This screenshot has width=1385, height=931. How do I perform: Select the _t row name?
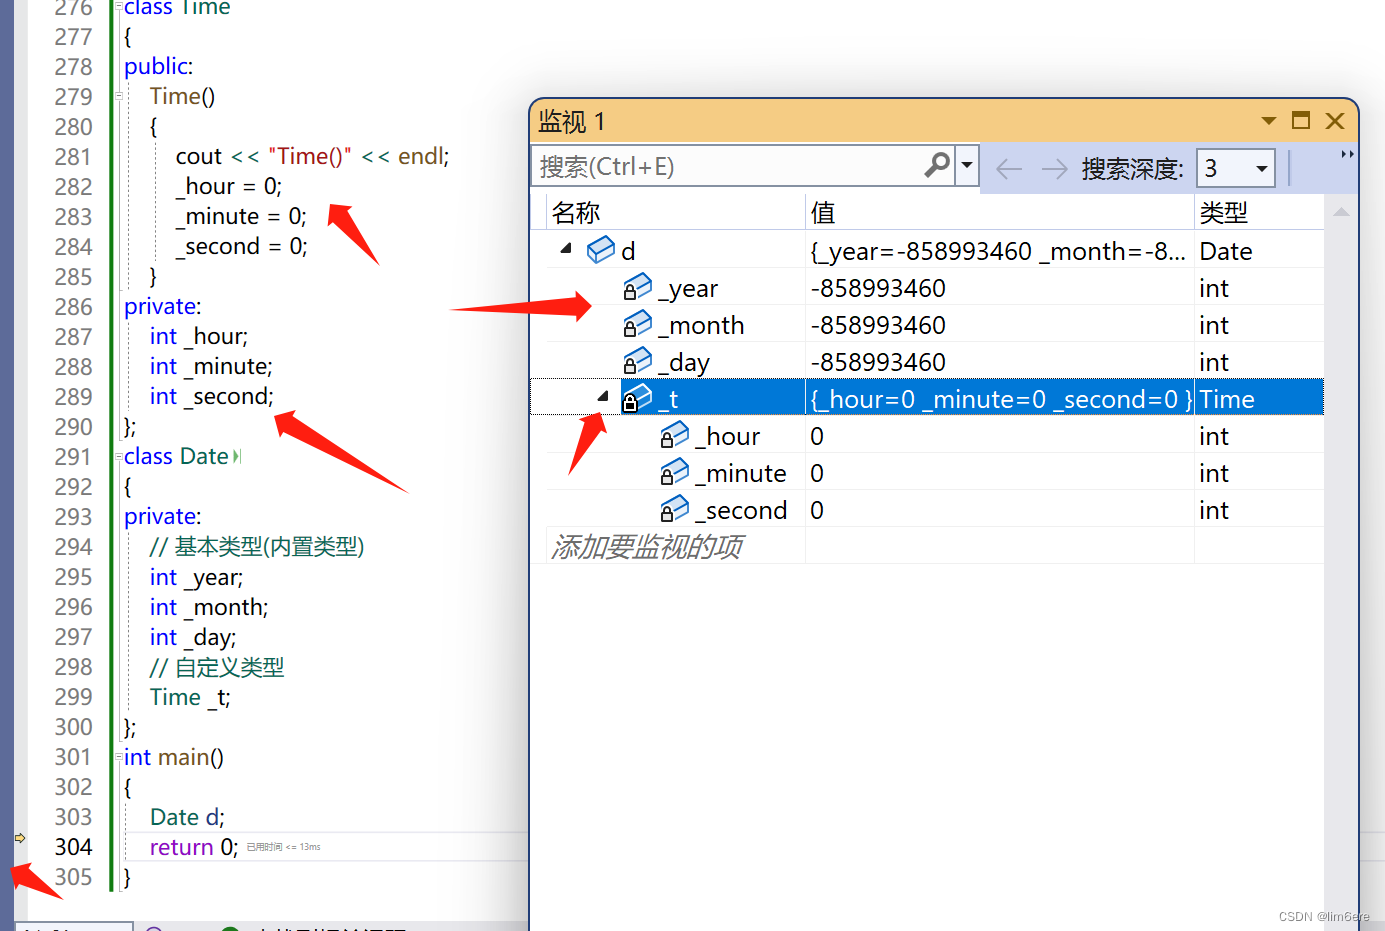(668, 400)
